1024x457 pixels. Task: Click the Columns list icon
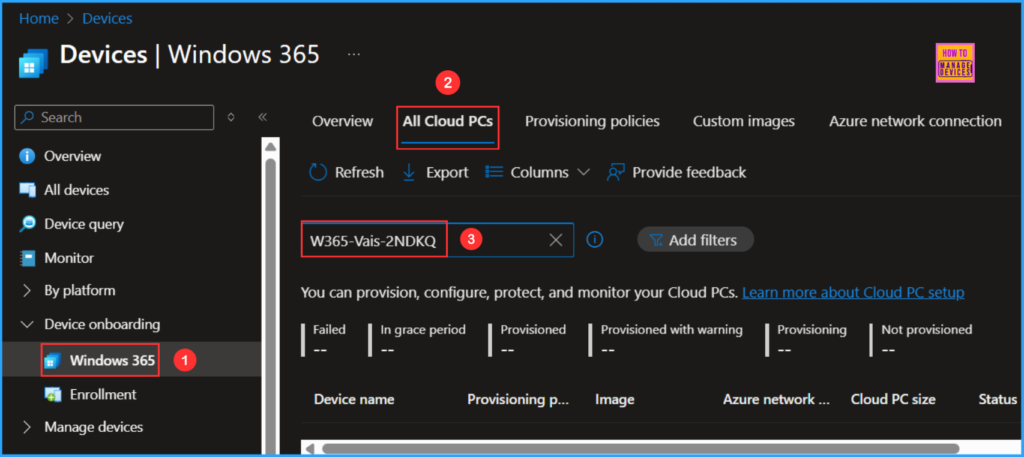pyautogui.click(x=494, y=172)
